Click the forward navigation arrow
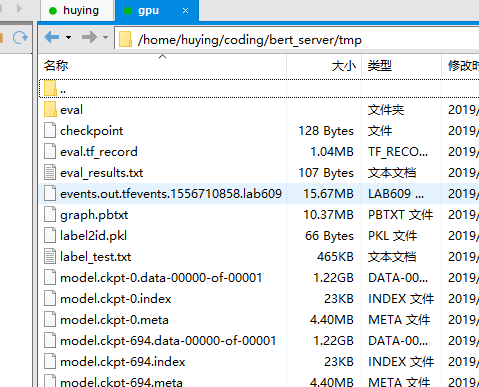 tap(89, 37)
